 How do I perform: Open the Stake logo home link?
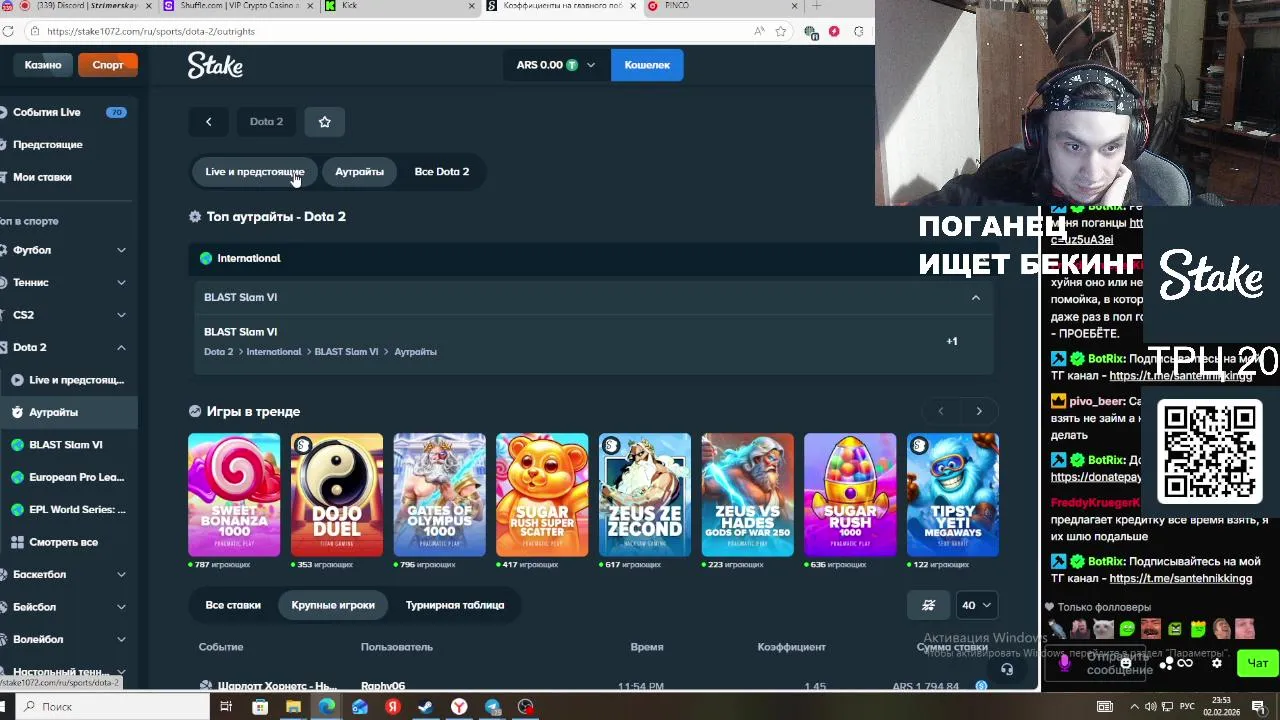pyautogui.click(x=215, y=65)
